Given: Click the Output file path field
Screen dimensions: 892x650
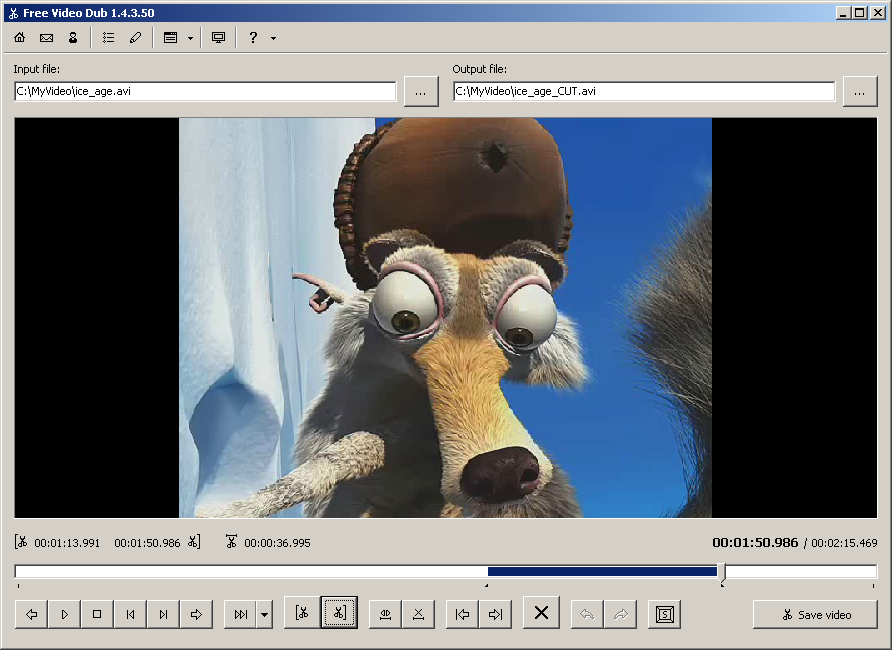Looking at the screenshot, I should (x=644, y=91).
